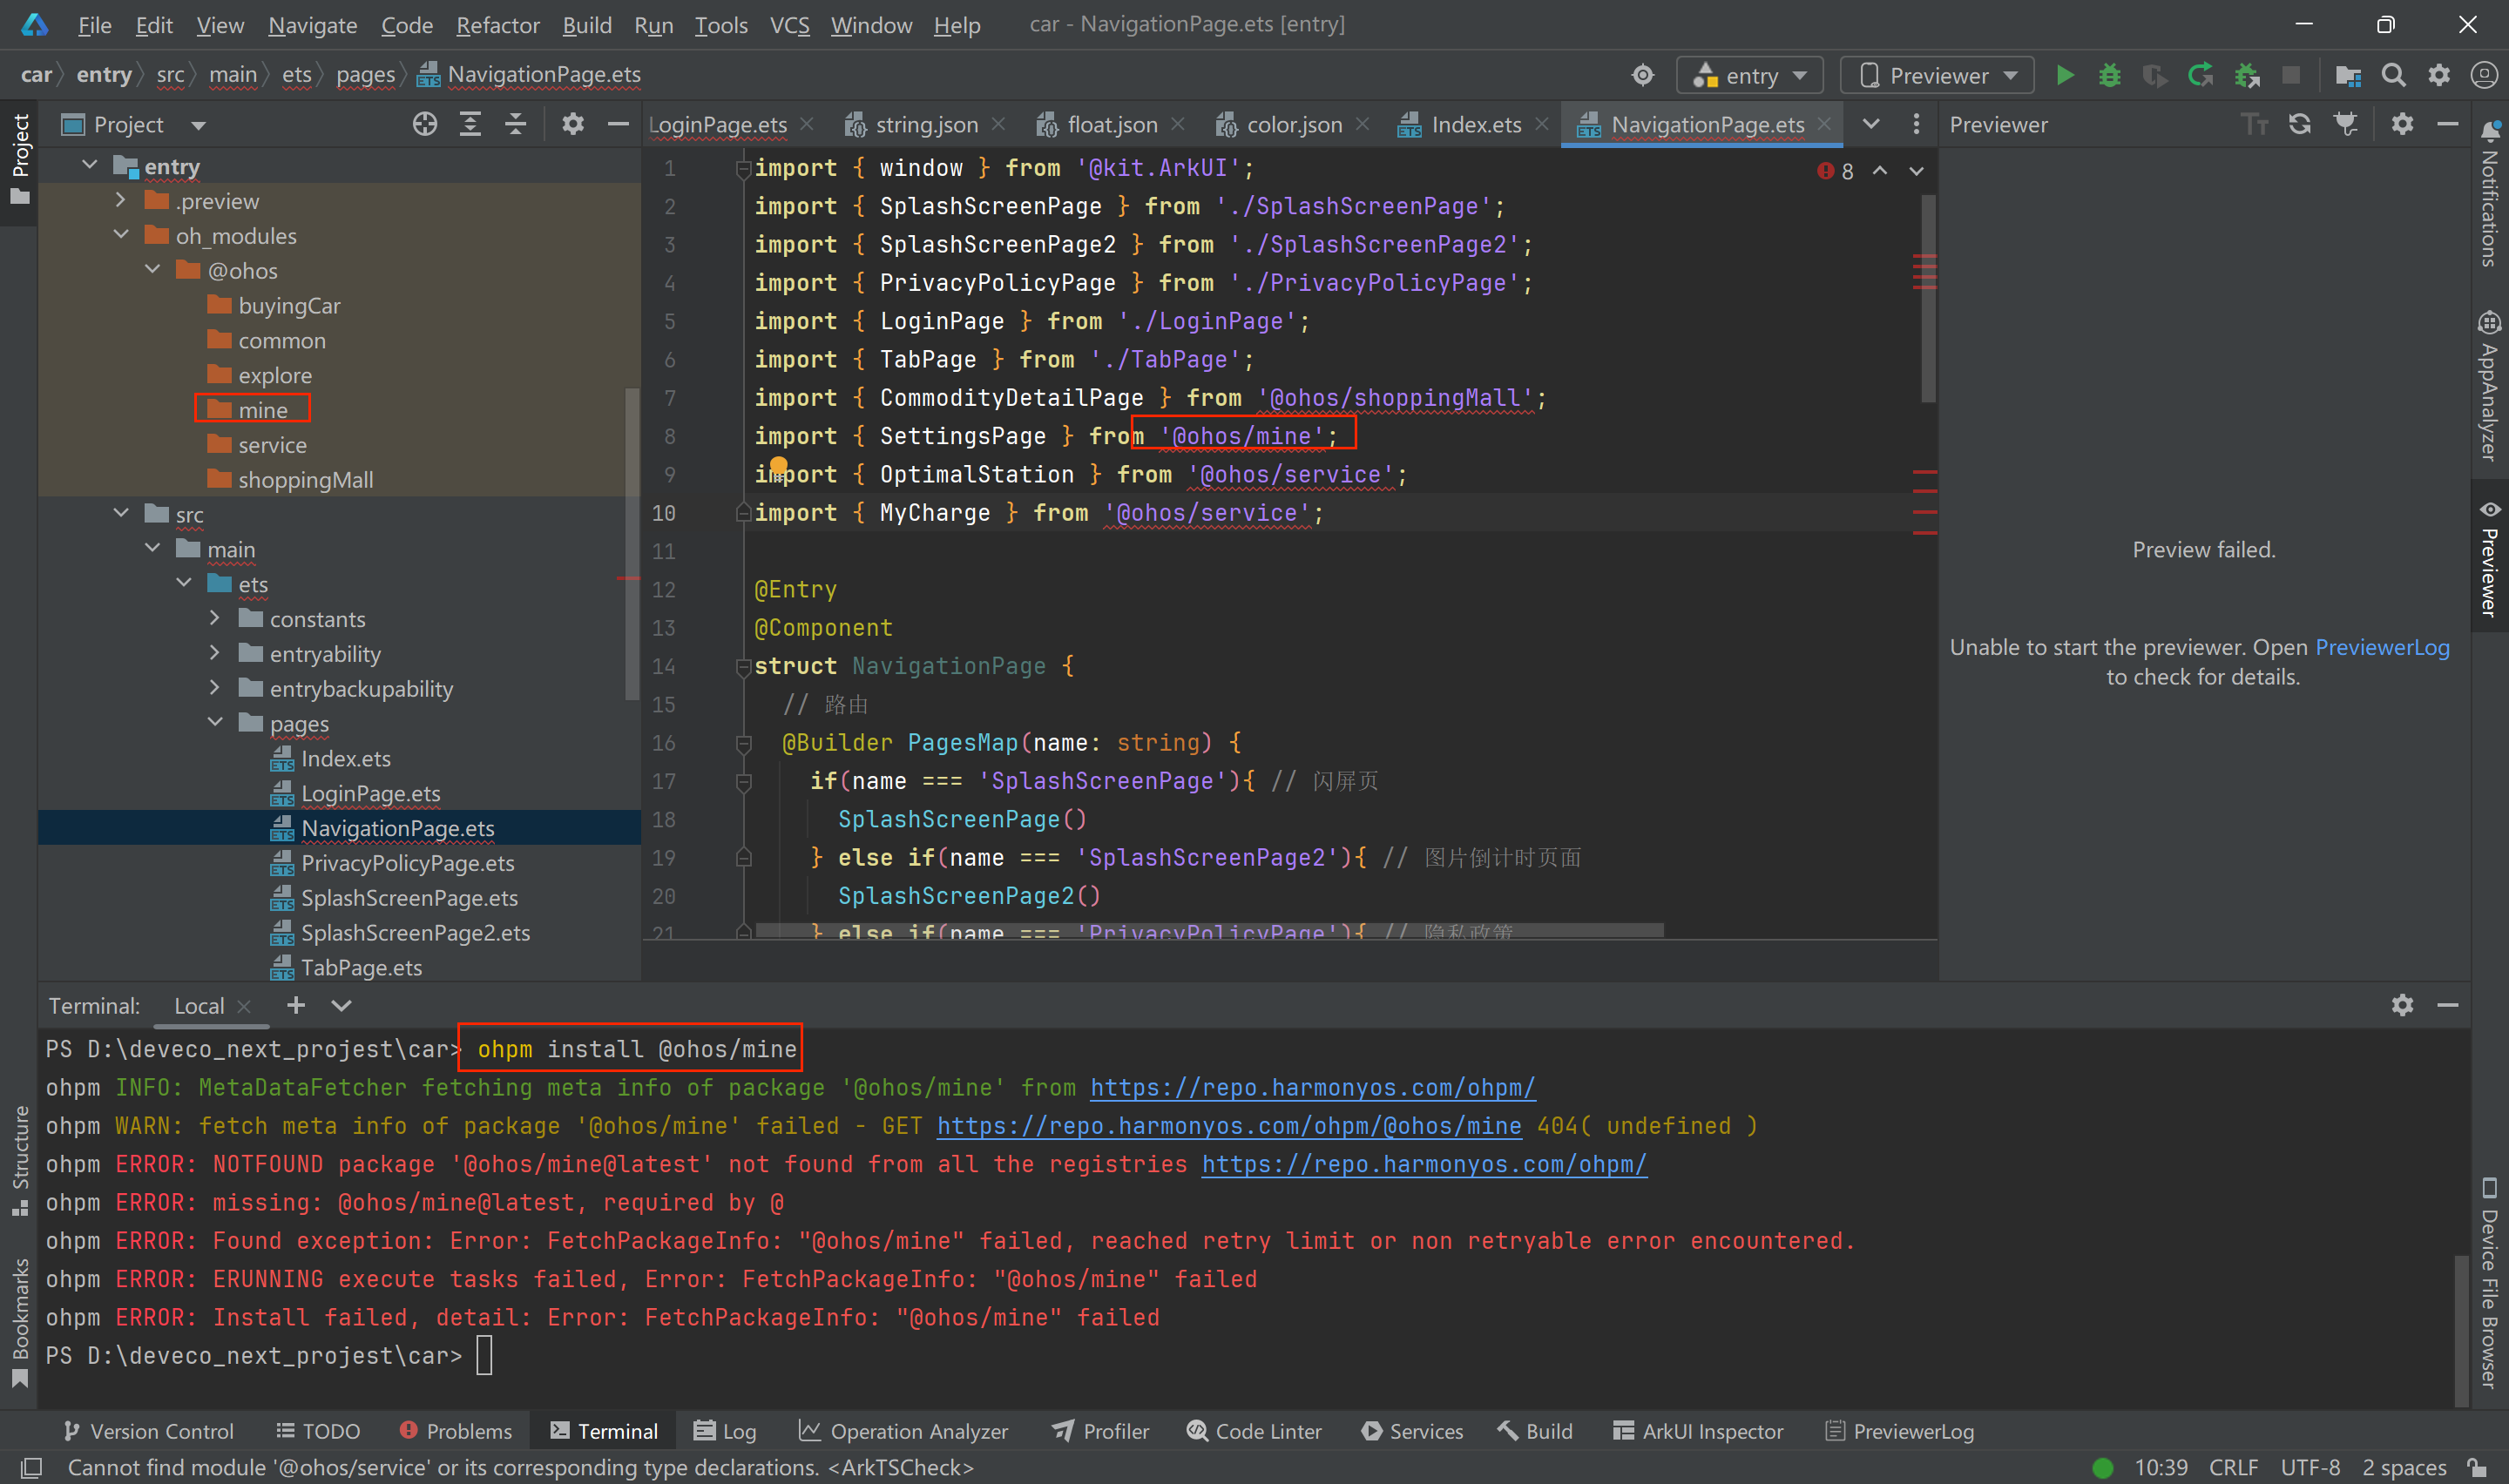The image size is (2509, 1484).
Task: Open the VCS menu
Action: (789, 25)
